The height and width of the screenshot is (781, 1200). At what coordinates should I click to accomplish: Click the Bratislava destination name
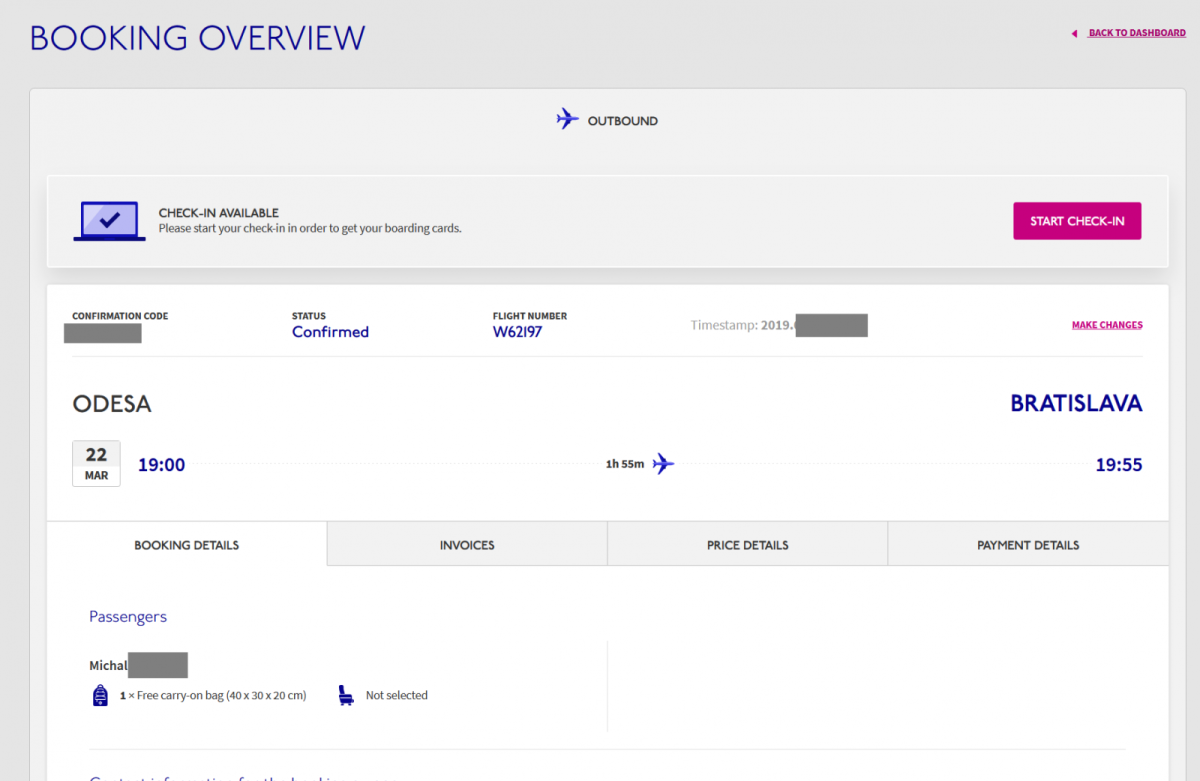tap(1076, 404)
